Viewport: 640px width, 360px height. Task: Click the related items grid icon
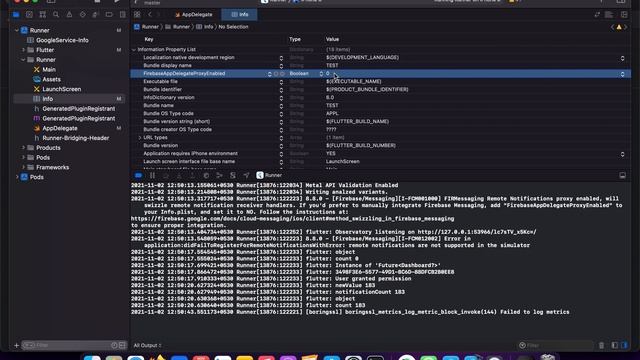point(137,15)
